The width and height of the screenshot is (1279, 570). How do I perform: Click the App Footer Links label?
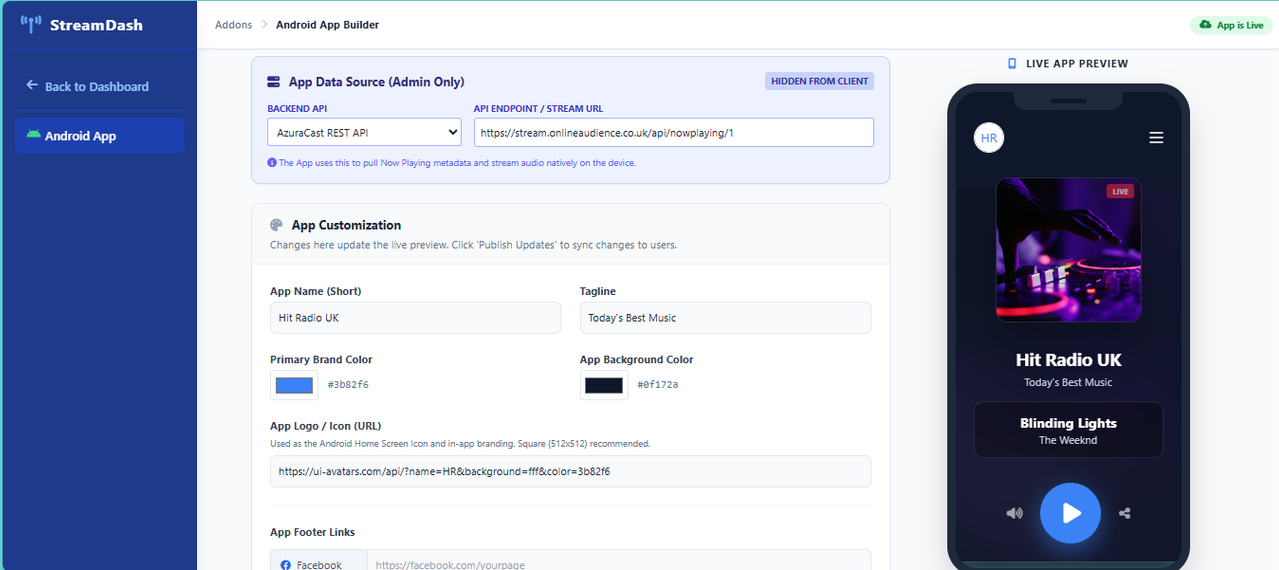pos(312,532)
